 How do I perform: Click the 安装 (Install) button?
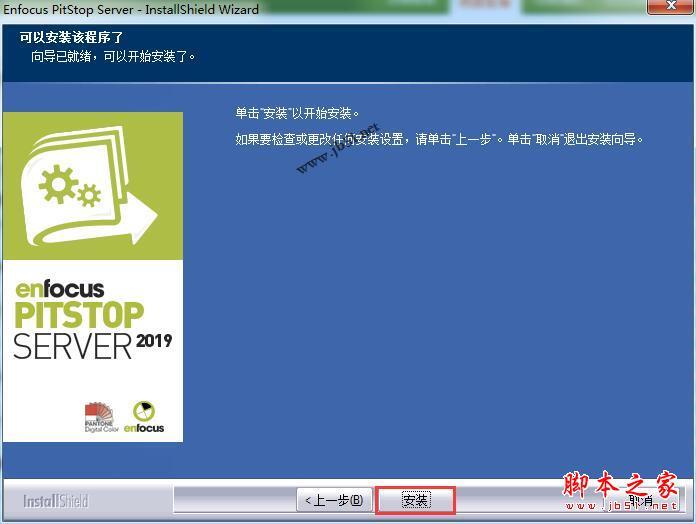(x=415, y=500)
